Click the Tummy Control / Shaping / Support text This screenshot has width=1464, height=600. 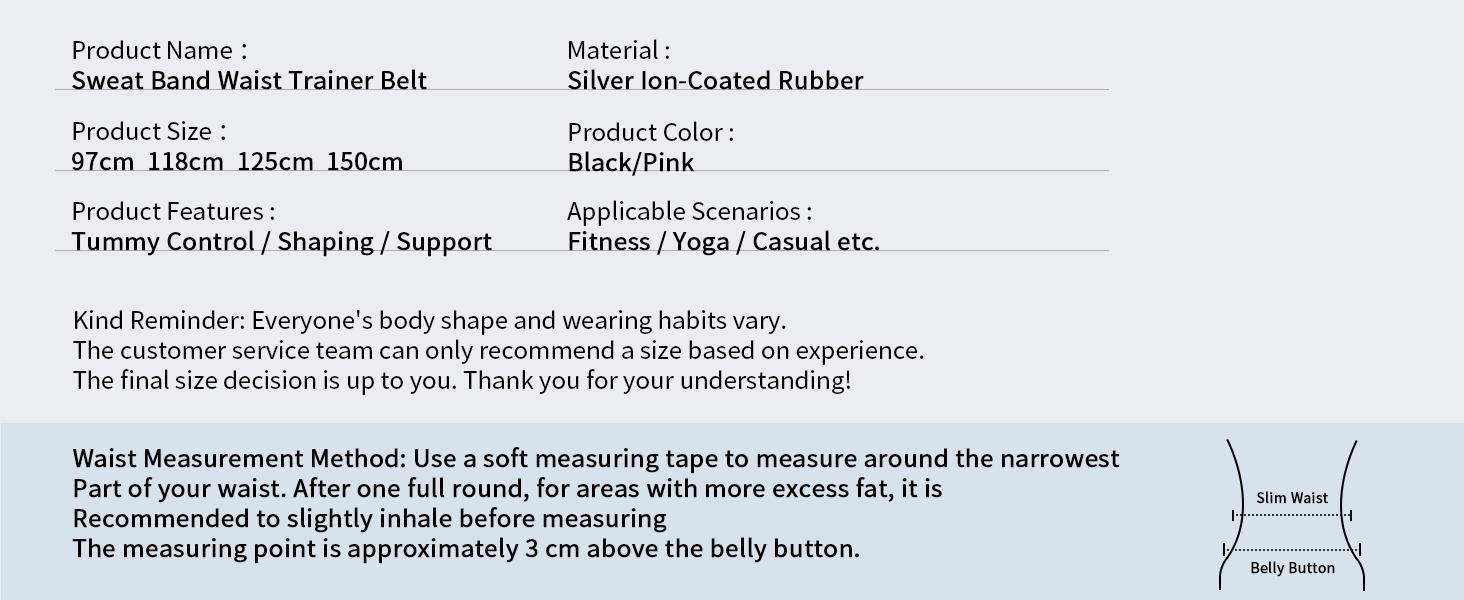click(281, 242)
